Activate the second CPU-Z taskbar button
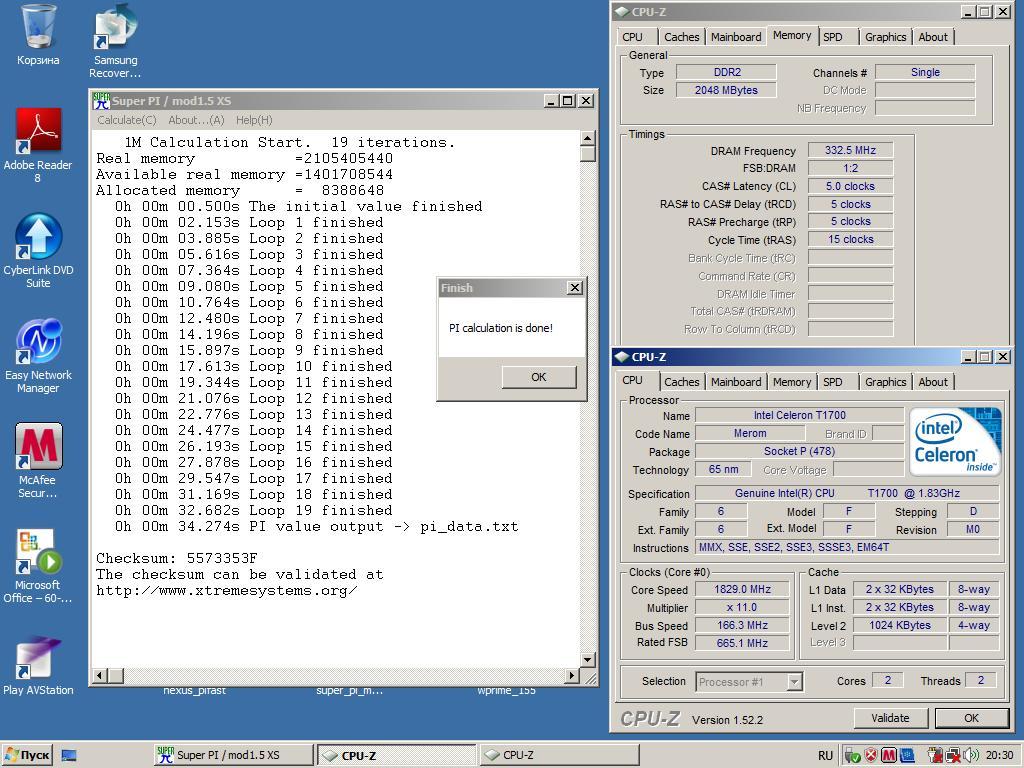1024x768 pixels. point(559,756)
